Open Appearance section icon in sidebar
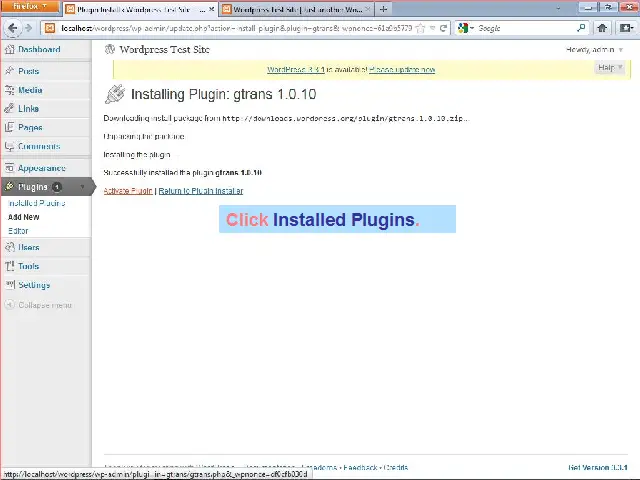Viewport: 640px width, 480px height. (9, 168)
